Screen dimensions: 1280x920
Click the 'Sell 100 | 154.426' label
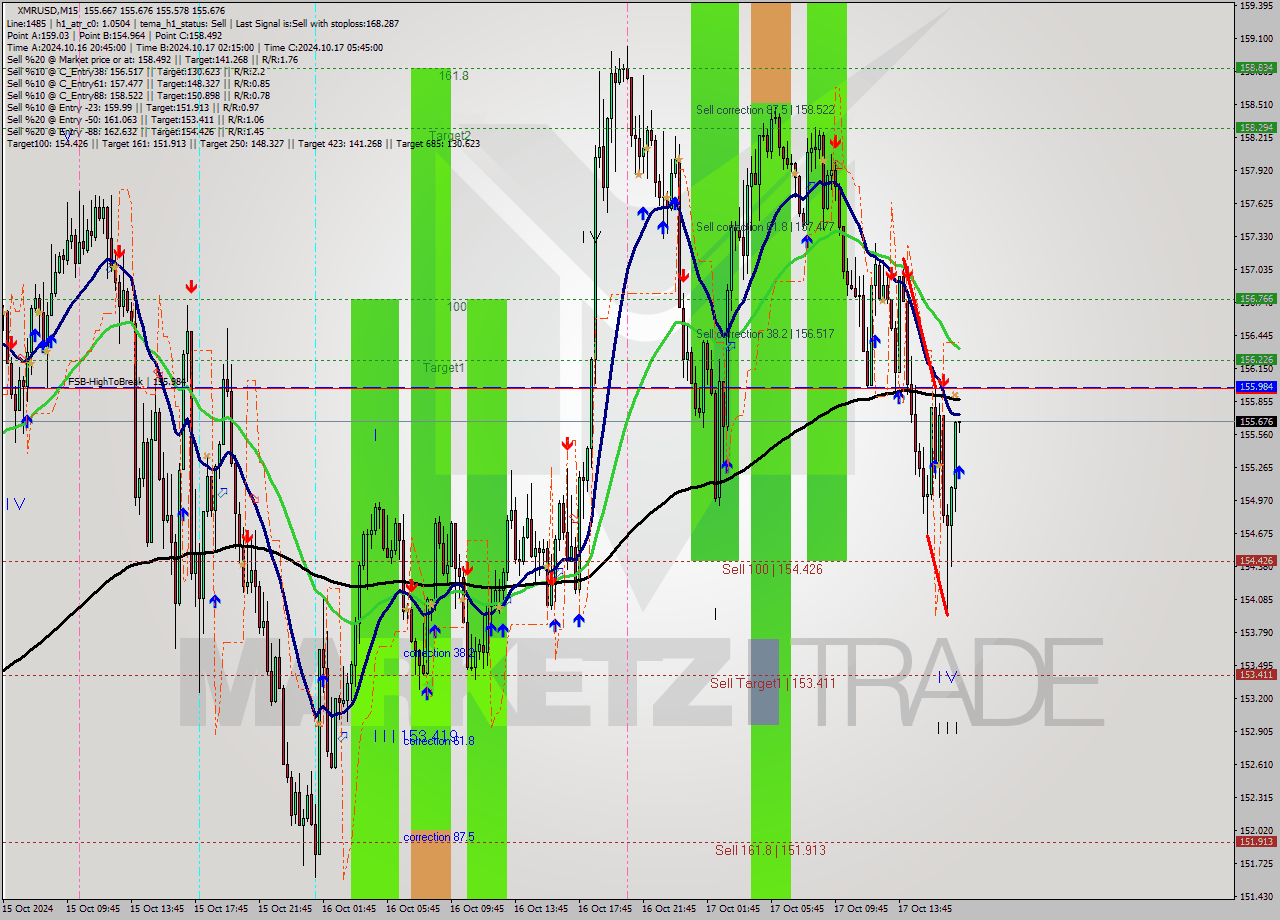[x=772, y=569]
